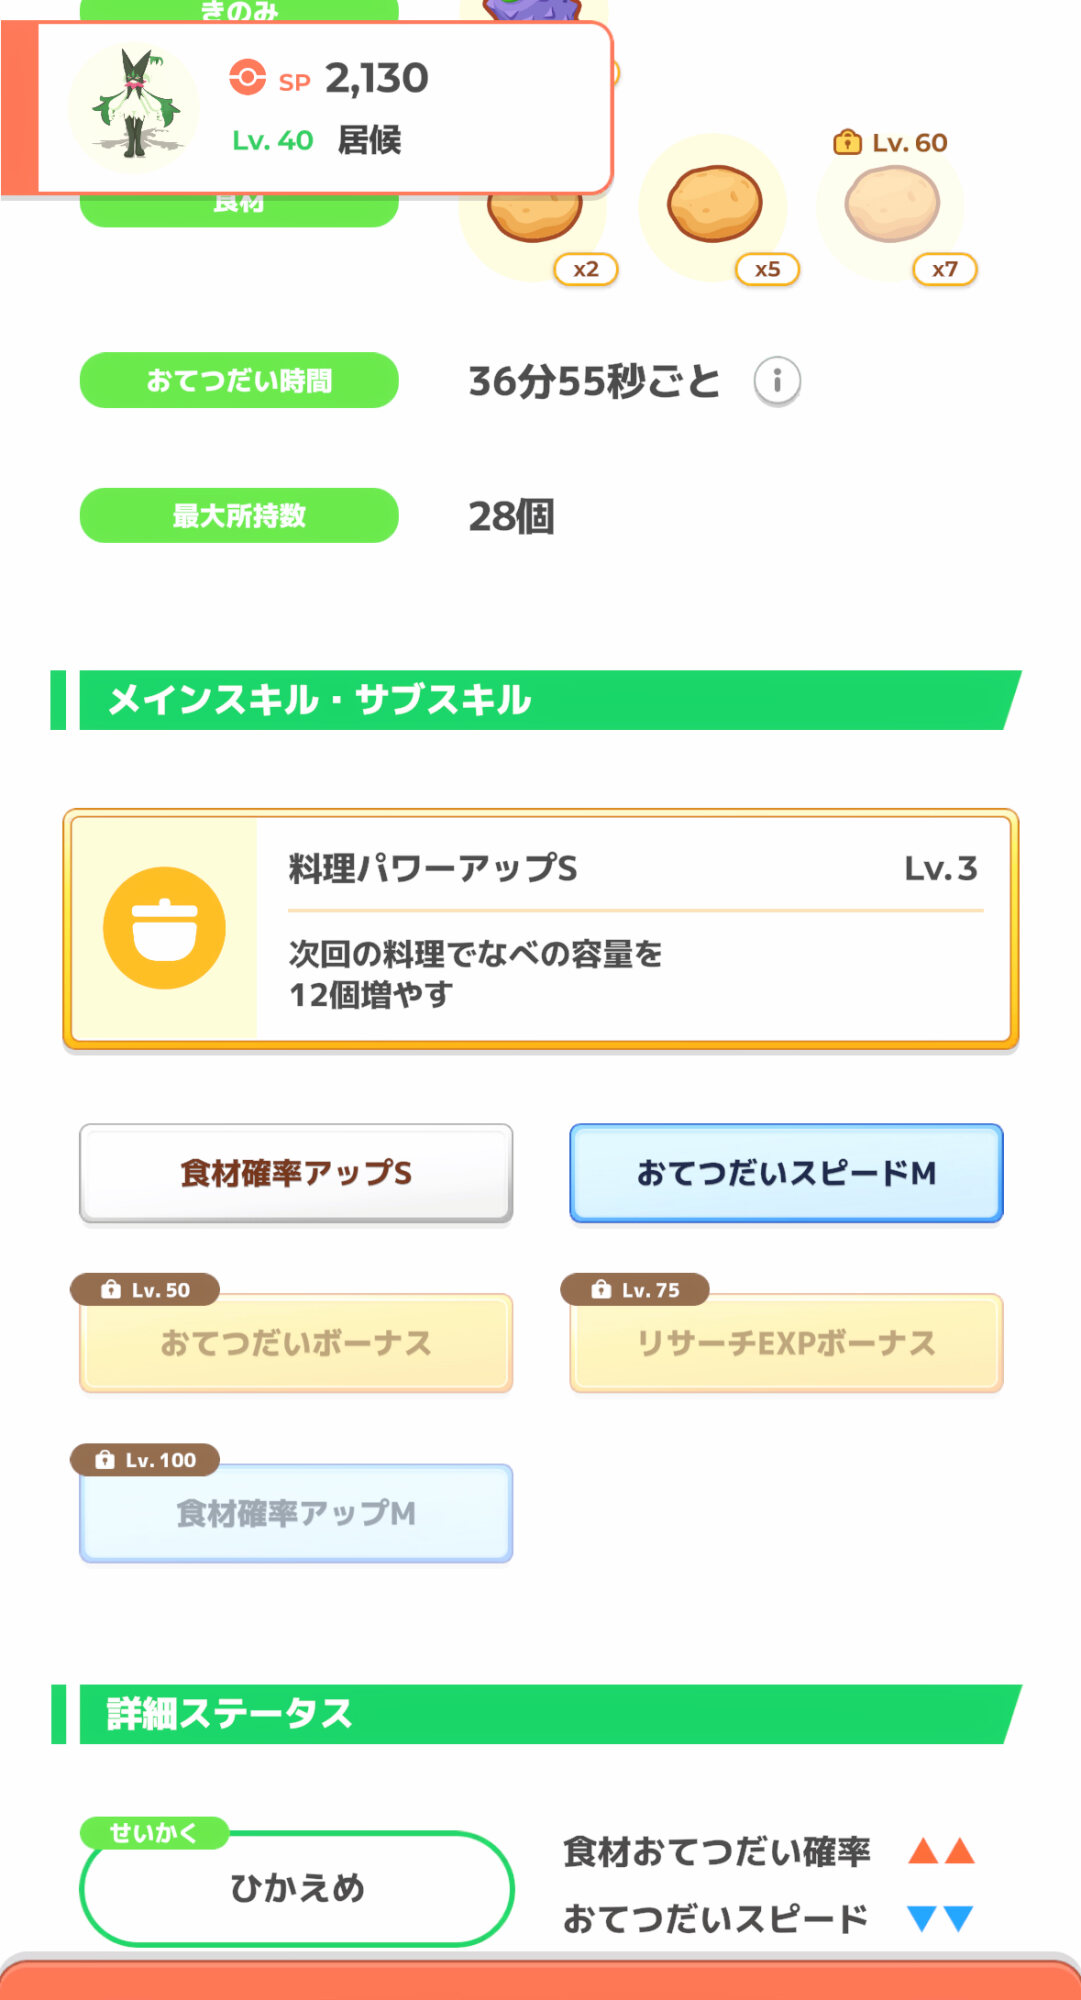Tap the おてつだい時間 green label

[x=239, y=380]
